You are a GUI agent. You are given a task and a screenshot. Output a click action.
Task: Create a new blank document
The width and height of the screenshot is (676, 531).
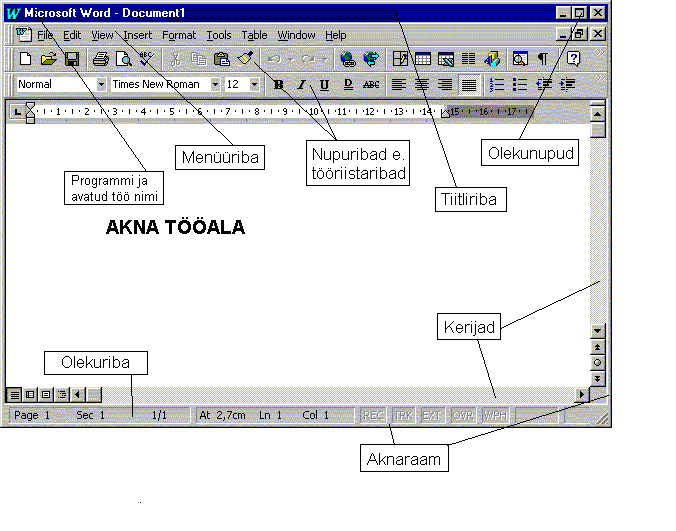25,59
